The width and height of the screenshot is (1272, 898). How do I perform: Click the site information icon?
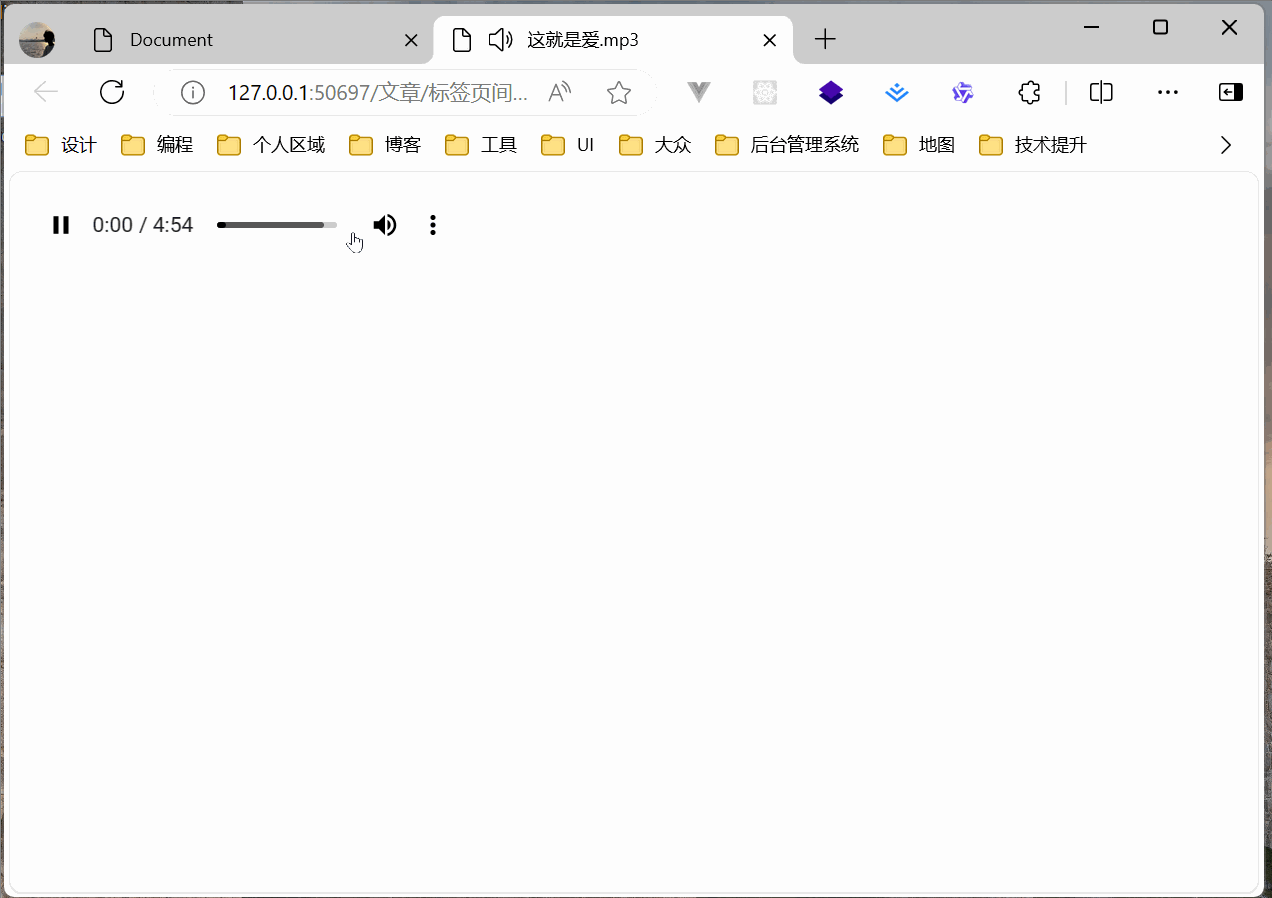[192, 92]
